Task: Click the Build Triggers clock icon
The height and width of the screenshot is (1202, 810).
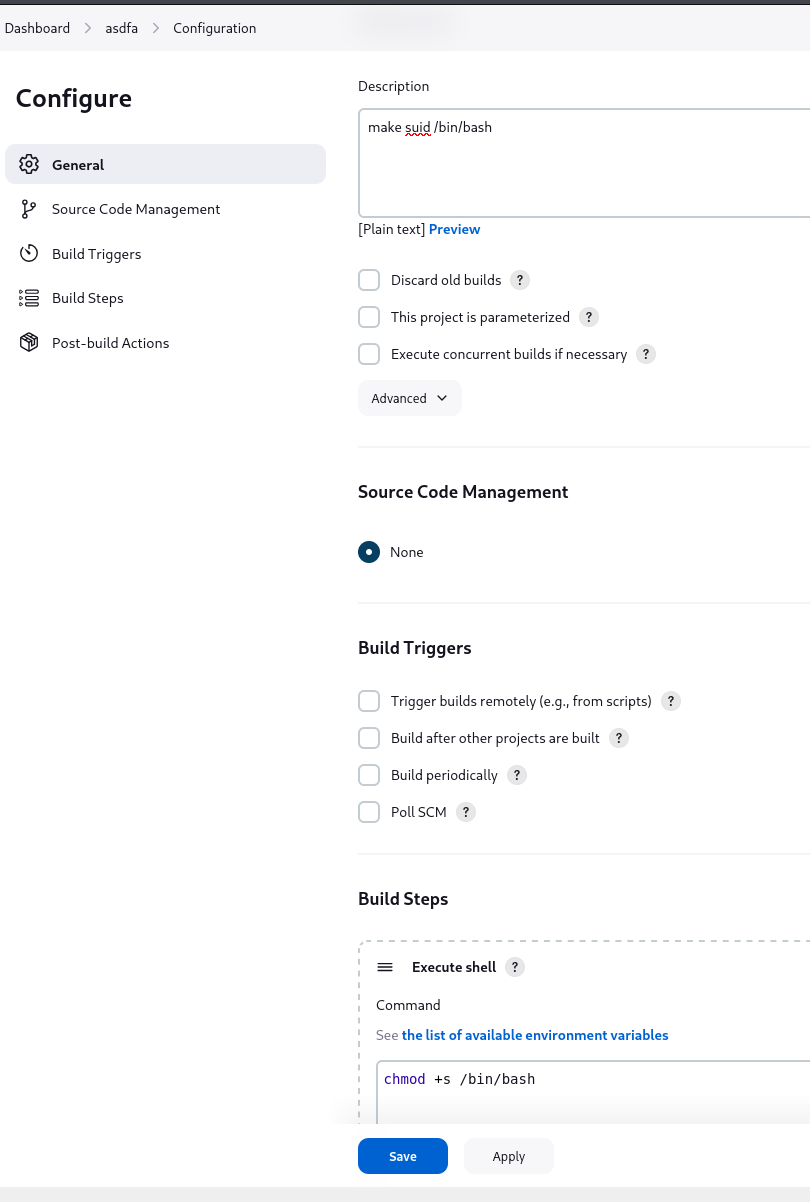Action: tap(29, 254)
